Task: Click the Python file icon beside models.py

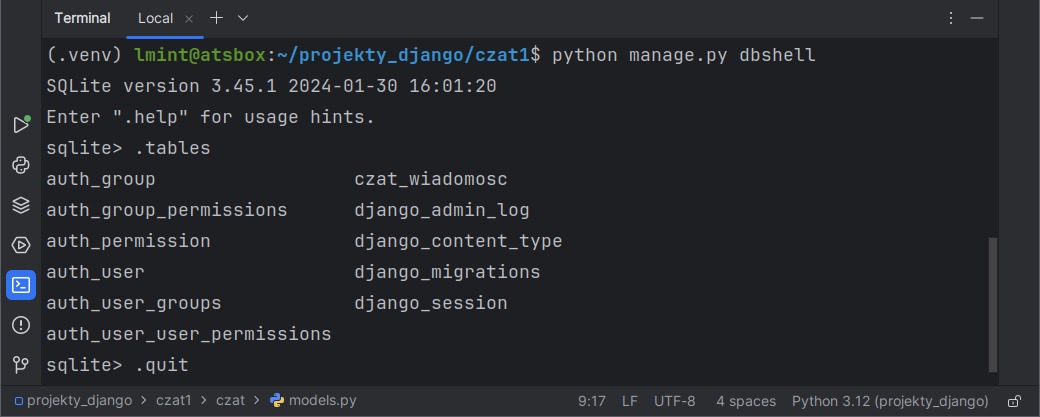Action: [x=277, y=400]
